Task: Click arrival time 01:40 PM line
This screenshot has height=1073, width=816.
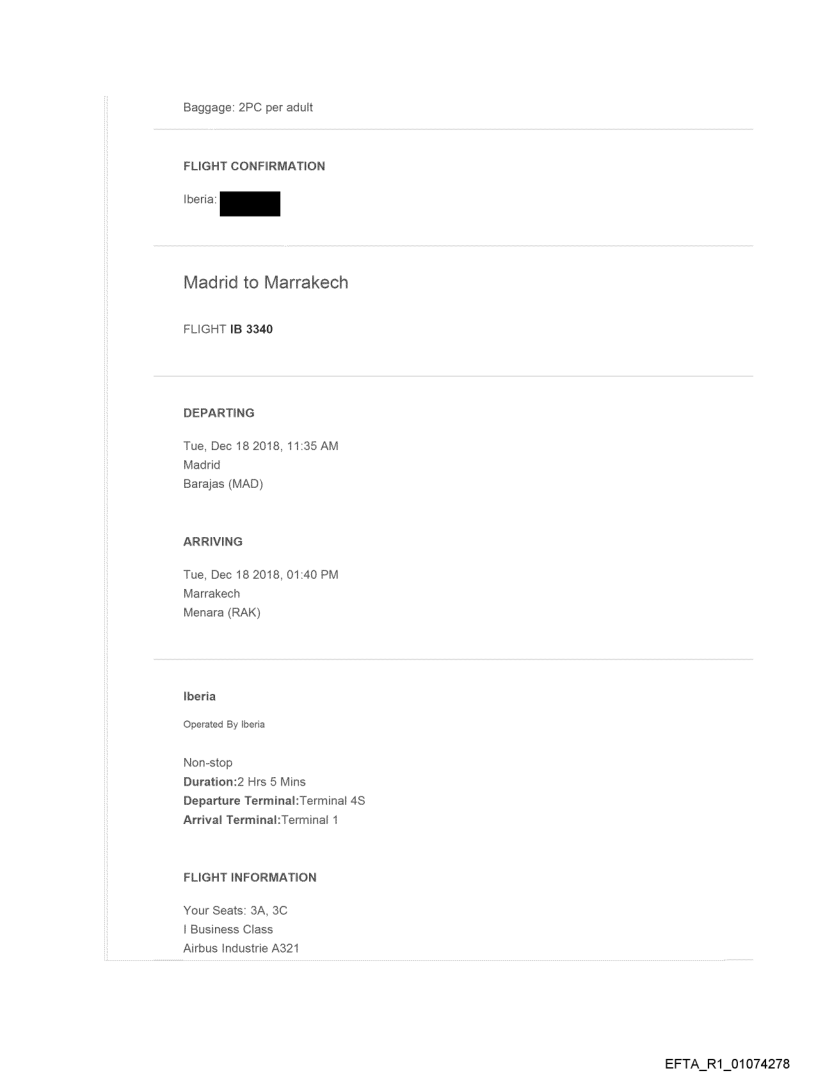Action: [x=260, y=575]
